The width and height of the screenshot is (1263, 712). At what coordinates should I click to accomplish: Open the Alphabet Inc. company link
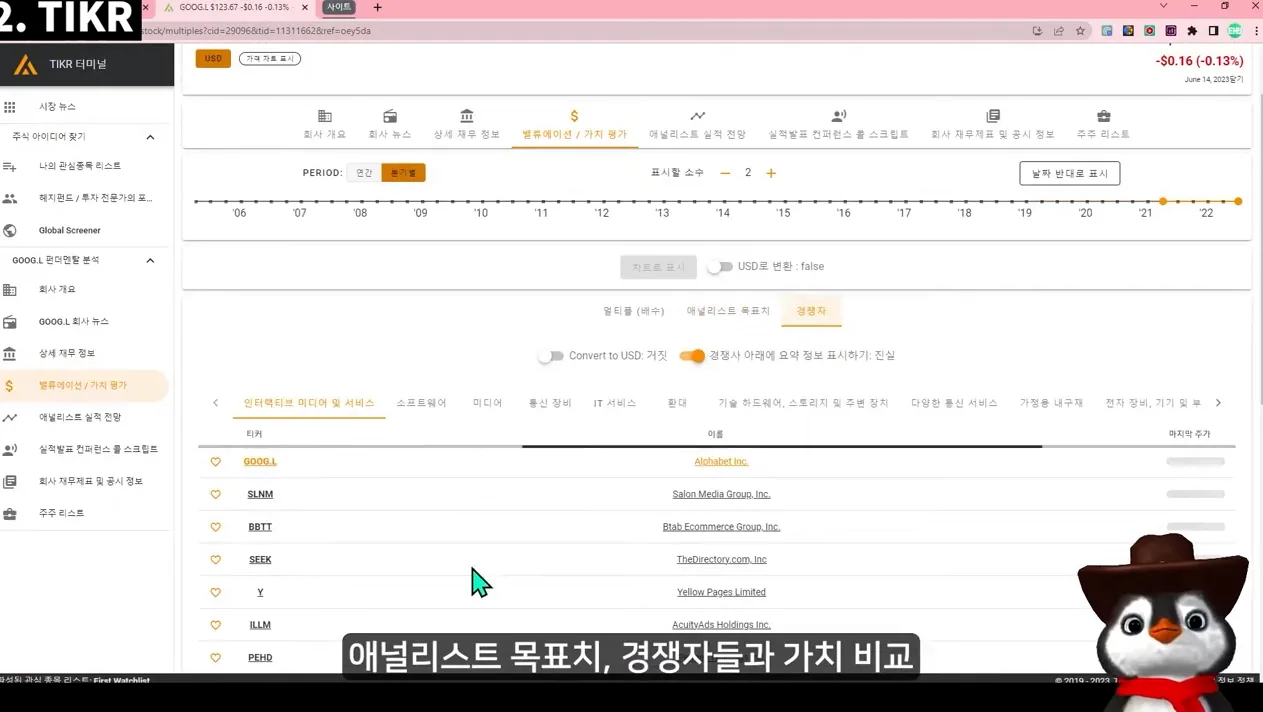721,462
